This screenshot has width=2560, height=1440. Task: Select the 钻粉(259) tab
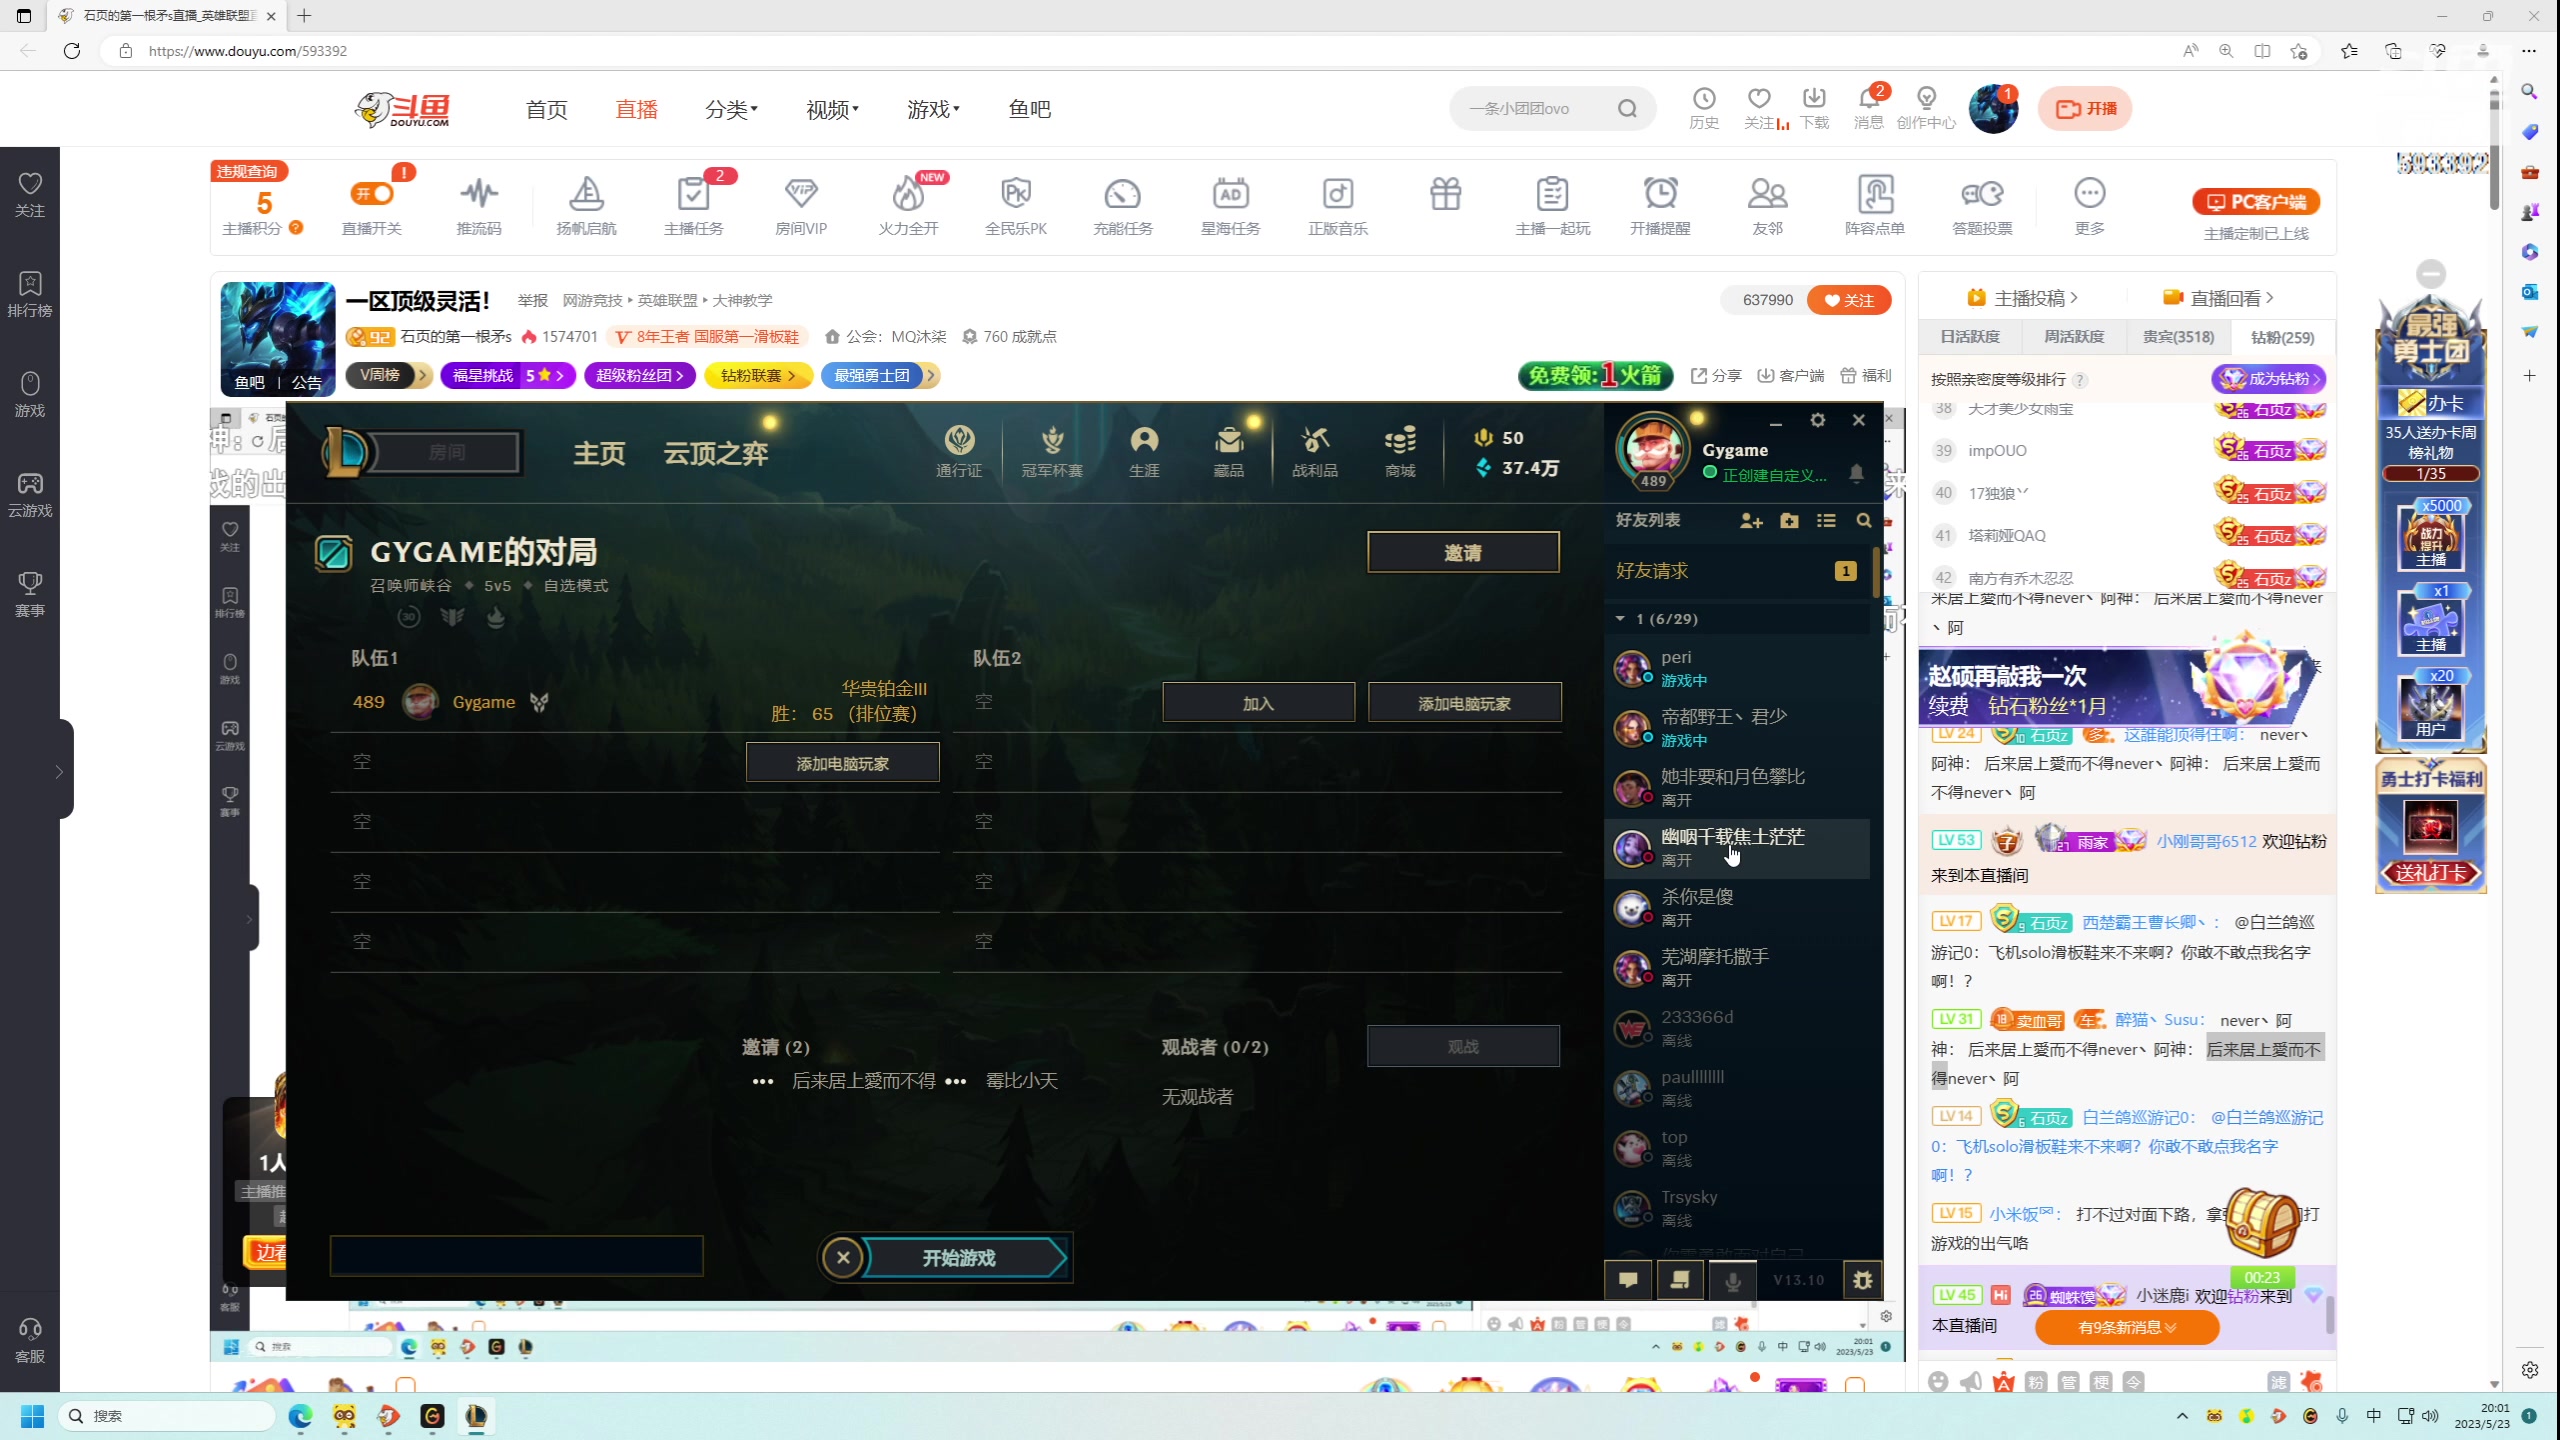click(2282, 337)
